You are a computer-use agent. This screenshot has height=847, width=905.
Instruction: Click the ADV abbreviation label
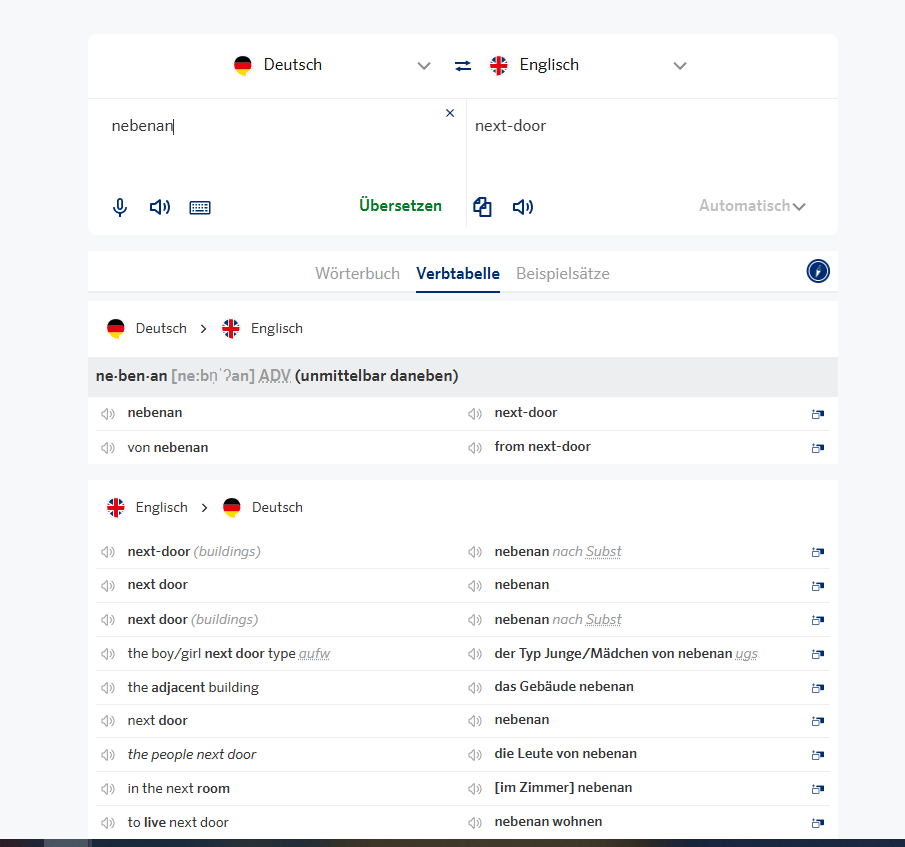(275, 376)
